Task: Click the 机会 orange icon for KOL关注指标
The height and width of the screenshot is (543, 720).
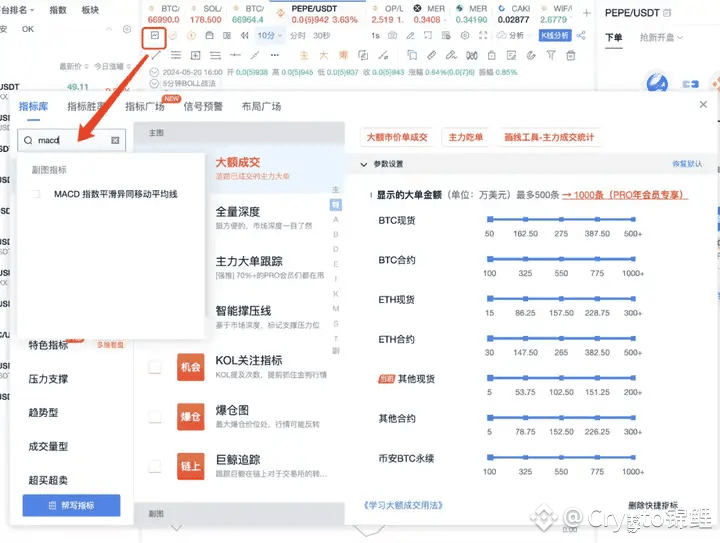Action: (190, 367)
